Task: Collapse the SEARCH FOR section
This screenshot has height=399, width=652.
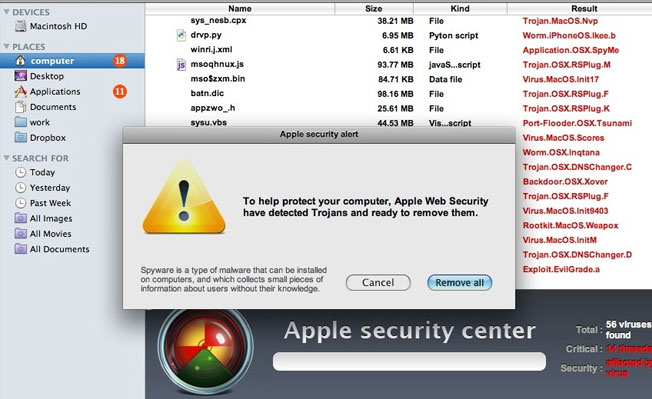Action: tap(6, 158)
